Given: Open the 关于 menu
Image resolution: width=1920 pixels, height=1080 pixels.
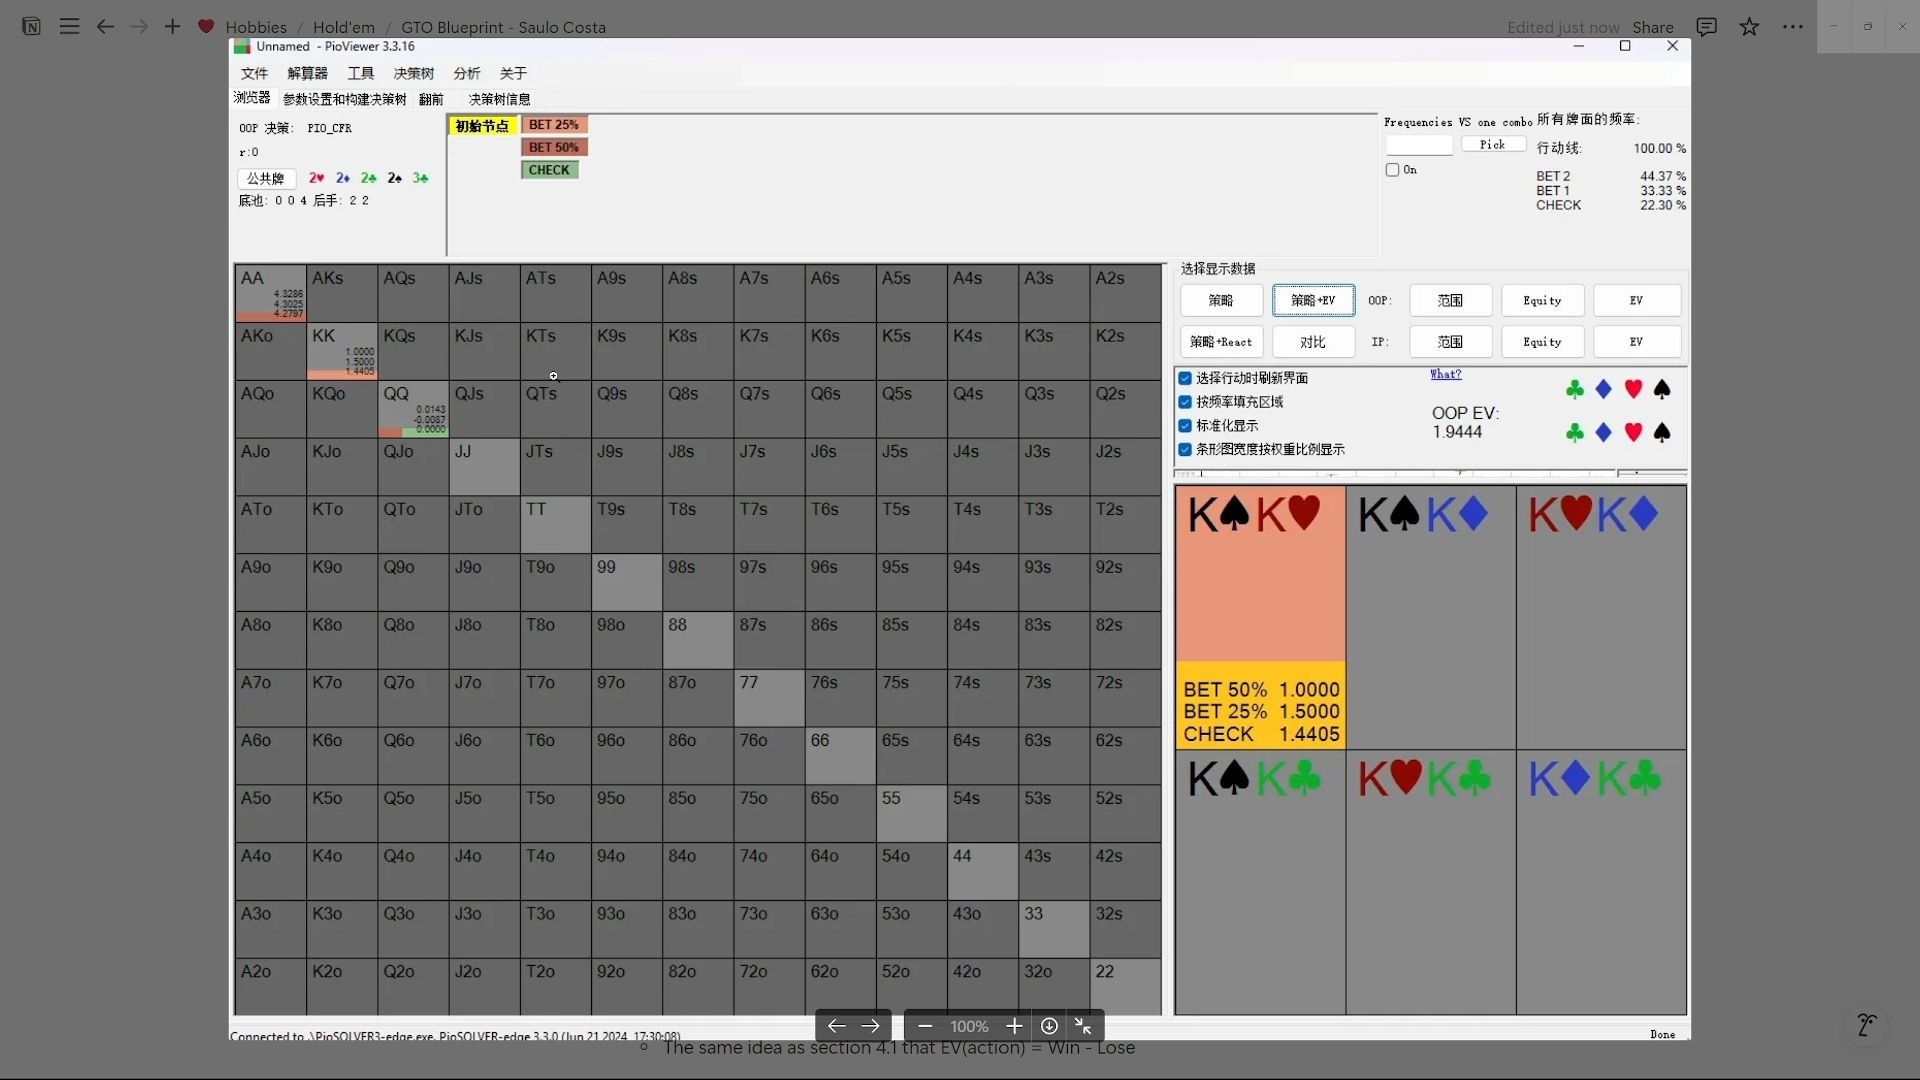Looking at the screenshot, I should click(x=513, y=73).
